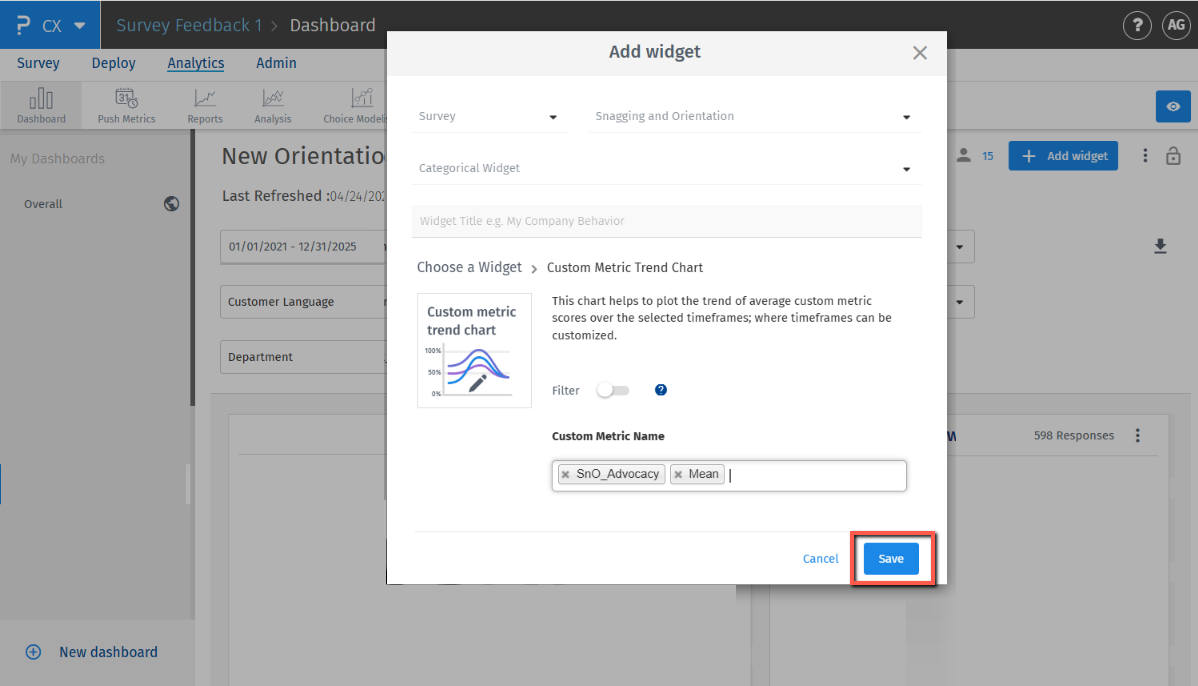Open the Dashboard toolbar icon
This screenshot has height=686, width=1198.
pyautogui.click(x=41, y=105)
